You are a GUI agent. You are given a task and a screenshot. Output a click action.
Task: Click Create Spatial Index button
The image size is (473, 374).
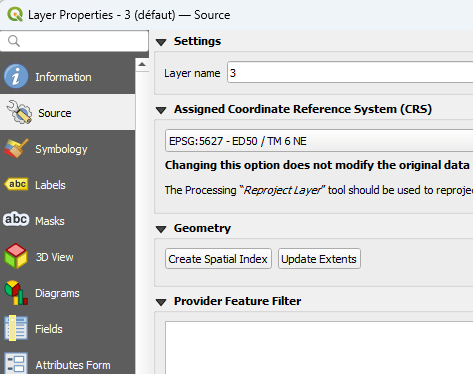[x=218, y=259]
